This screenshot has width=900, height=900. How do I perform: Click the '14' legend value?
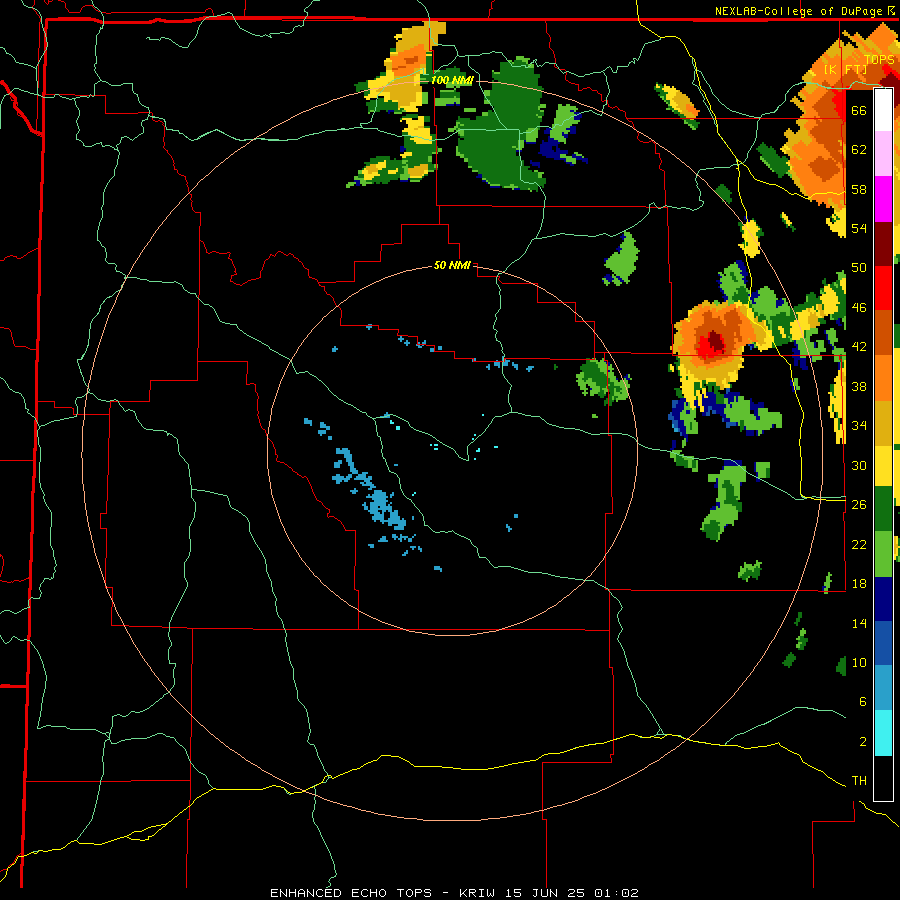[x=859, y=623]
